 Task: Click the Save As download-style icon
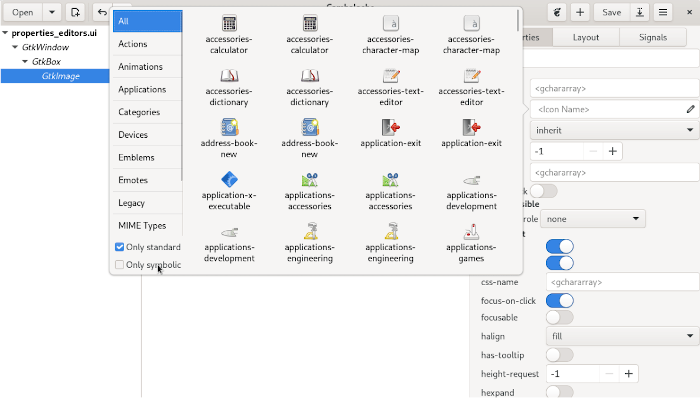pyautogui.click(x=640, y=12)
